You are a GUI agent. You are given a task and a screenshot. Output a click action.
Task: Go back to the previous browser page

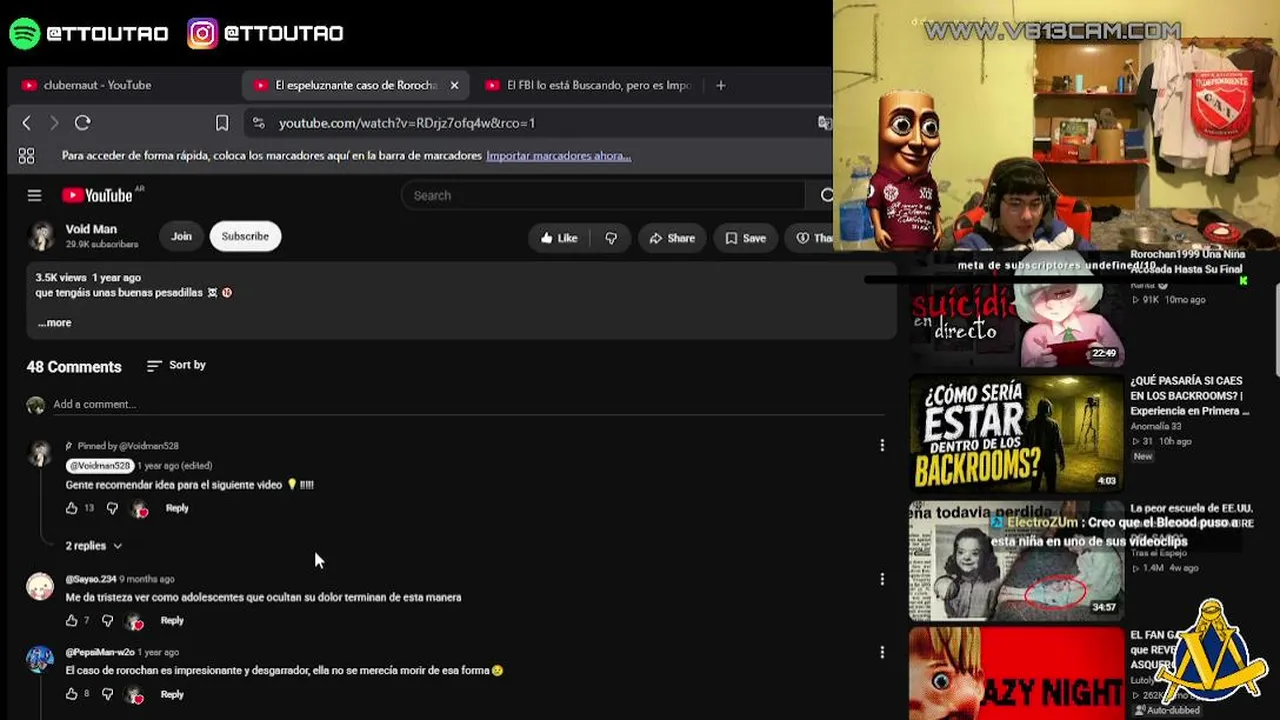point(26,123)
